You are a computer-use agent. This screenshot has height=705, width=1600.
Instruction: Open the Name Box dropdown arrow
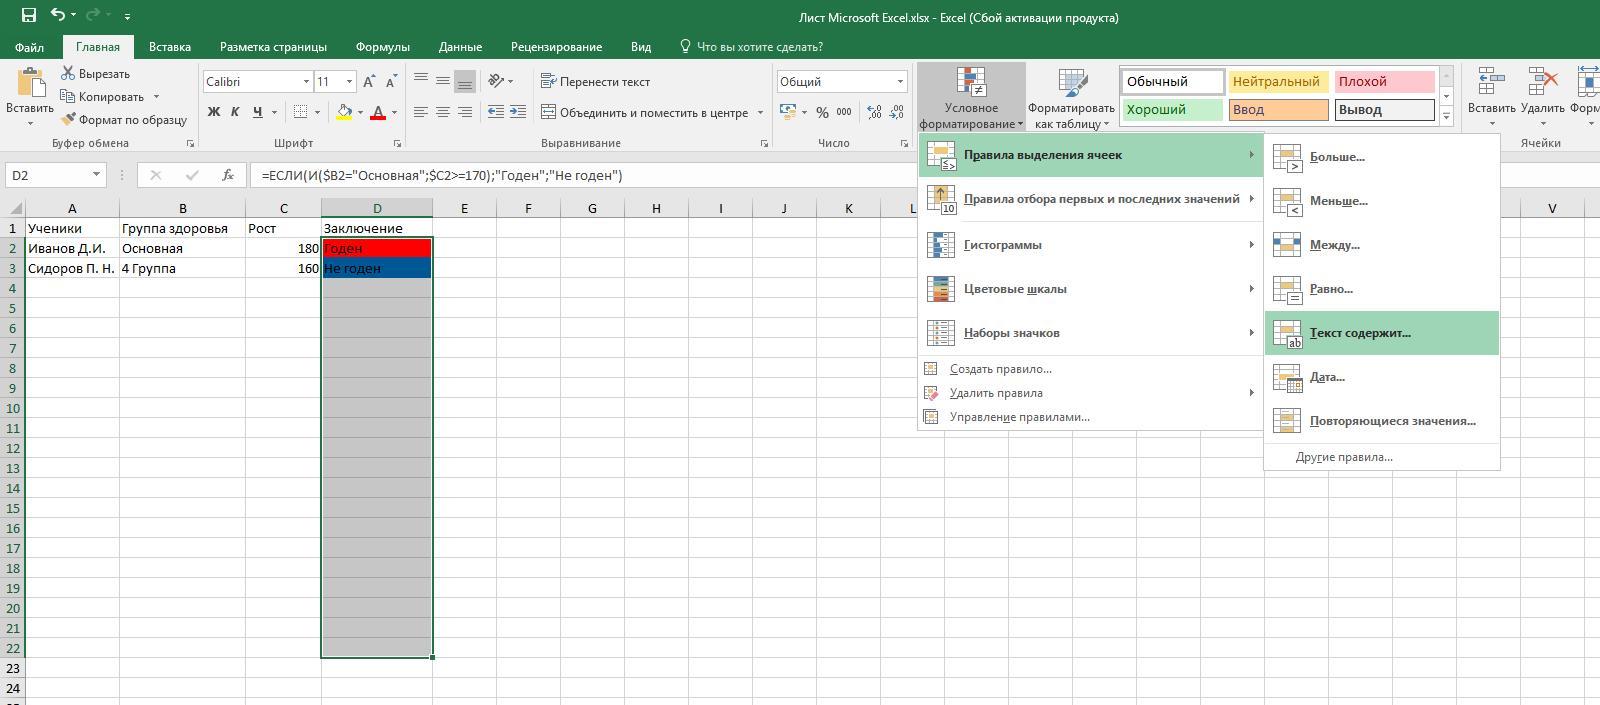click(x=96, y=175)
